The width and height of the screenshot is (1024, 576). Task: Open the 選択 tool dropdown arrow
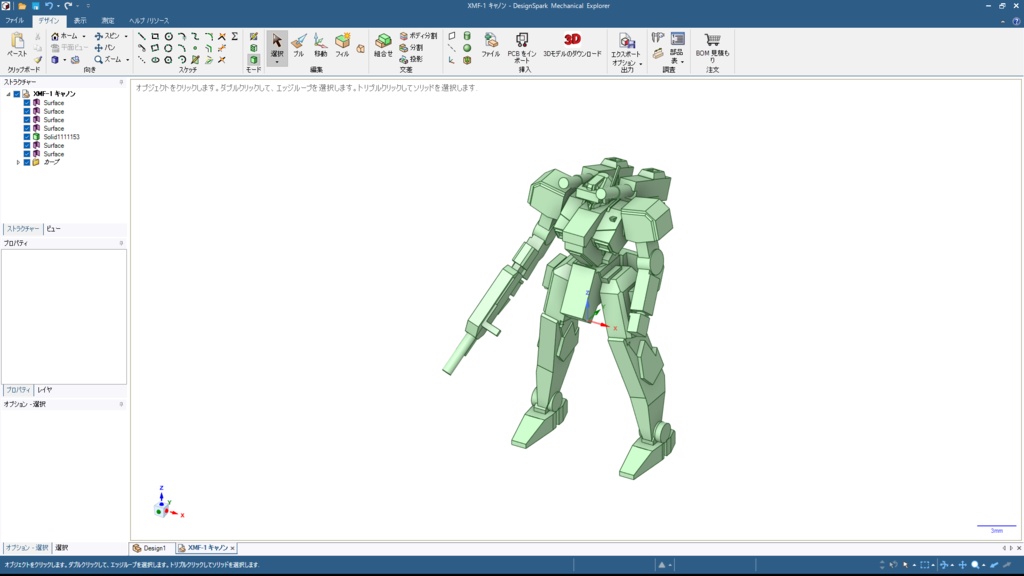pyautogui.click(x=277, y=63)
